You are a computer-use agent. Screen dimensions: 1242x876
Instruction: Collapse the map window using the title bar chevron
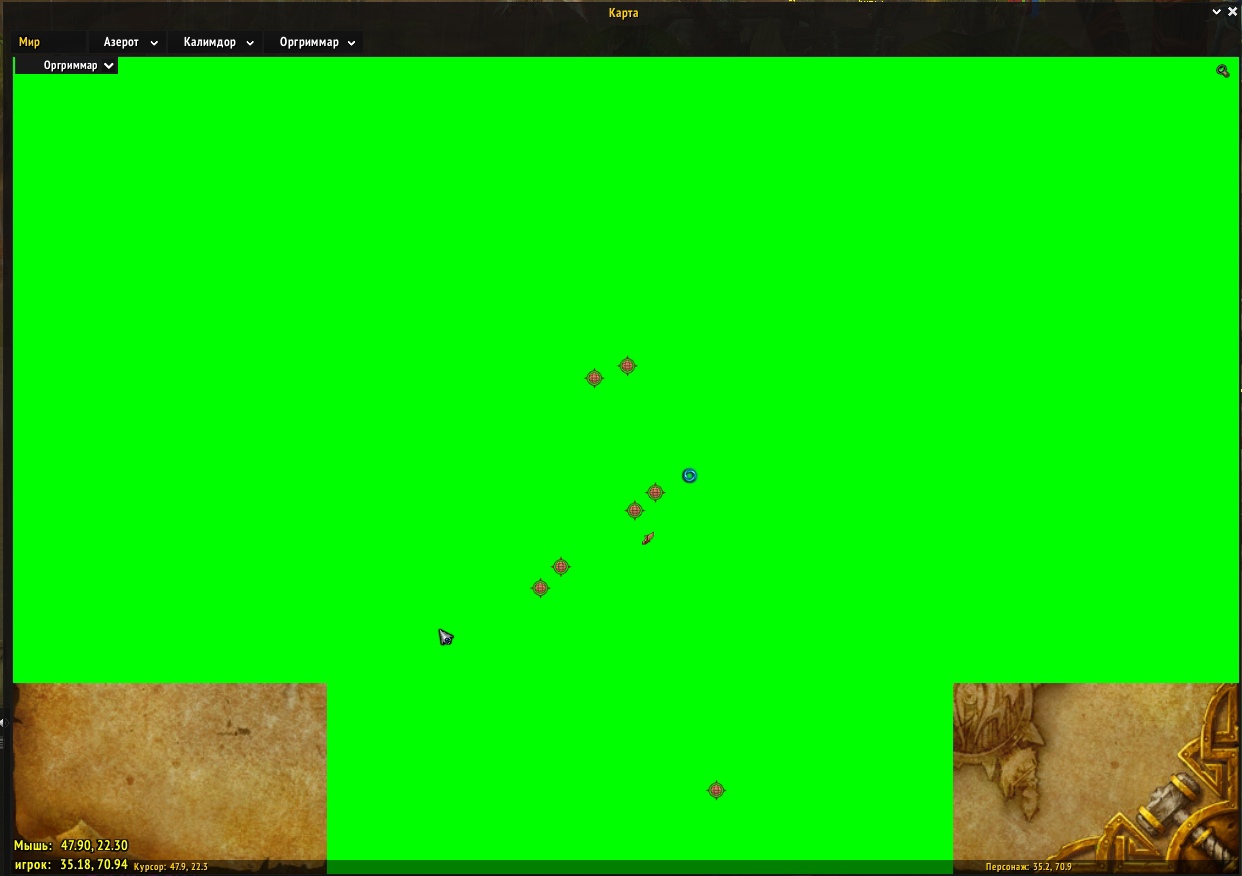pyautogui.click(x=1216, y=12)
